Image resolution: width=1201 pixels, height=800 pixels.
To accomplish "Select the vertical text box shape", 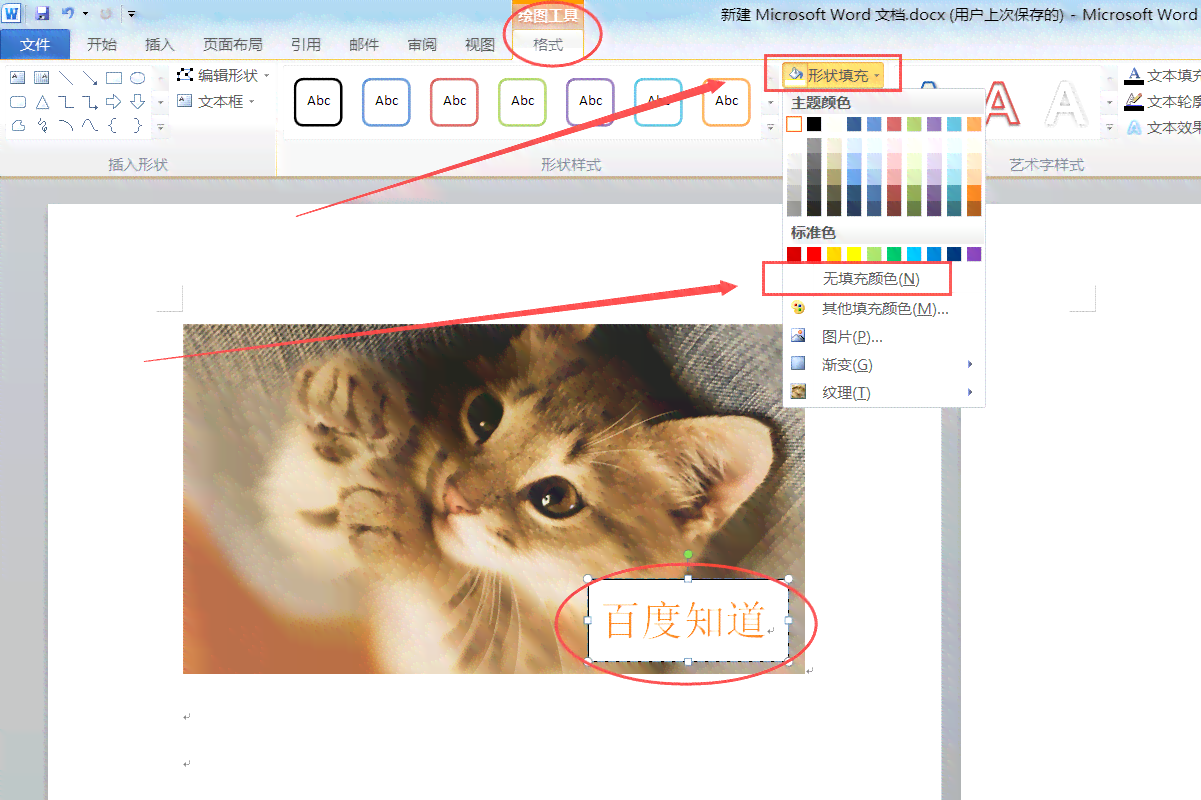I will point(41,77).
